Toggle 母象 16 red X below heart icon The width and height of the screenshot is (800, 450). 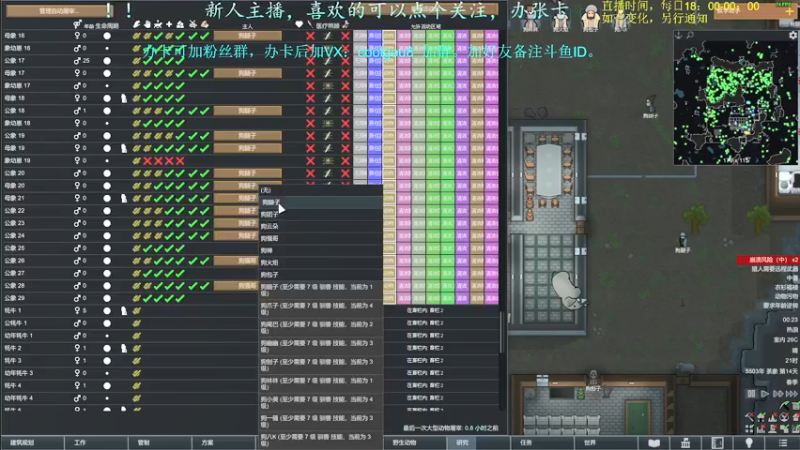click(x=310, y=36)
